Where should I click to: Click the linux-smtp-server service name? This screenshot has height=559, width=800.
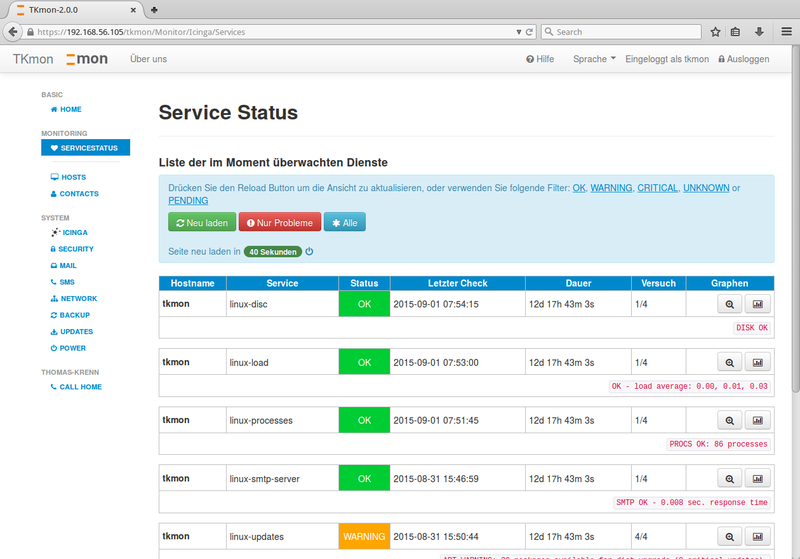click(264, 479)
